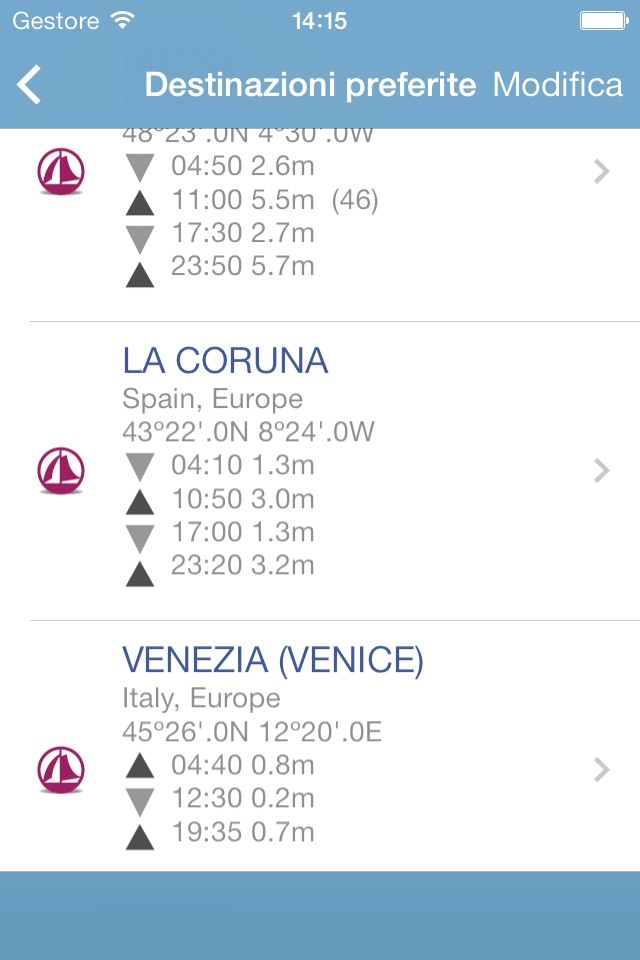Tap the back arrow in header
Image resolution: width=640 pixels, height=960 pixels.
pos(29,84)
